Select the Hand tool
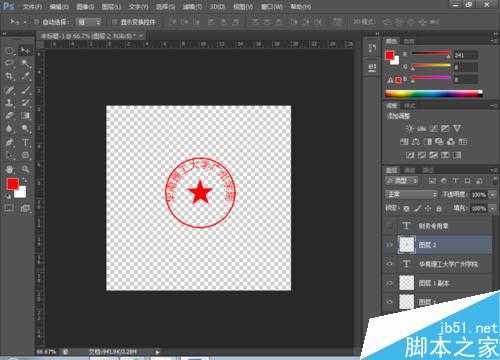Image resolution: width=500 pixels, height=360 pixels. [x=9, y=169]
